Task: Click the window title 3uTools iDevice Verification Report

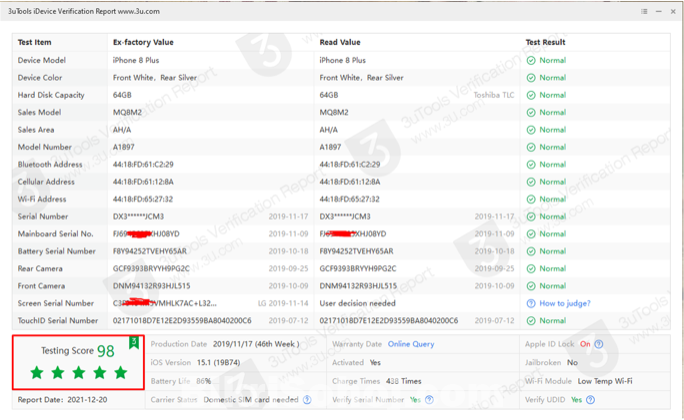Action: tap(84, 11)
